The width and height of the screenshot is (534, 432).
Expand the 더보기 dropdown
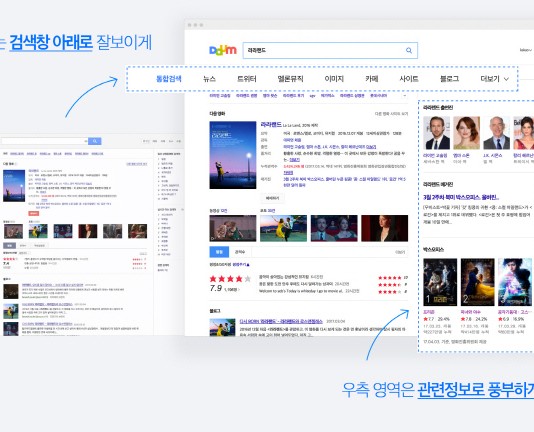point(494,79)
